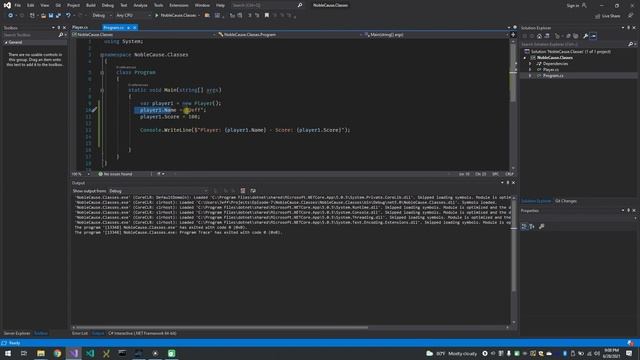This screenshot has height=360, width=640.
Task: Click the Save icon in toolbar
Action: (x=51, y=16)
